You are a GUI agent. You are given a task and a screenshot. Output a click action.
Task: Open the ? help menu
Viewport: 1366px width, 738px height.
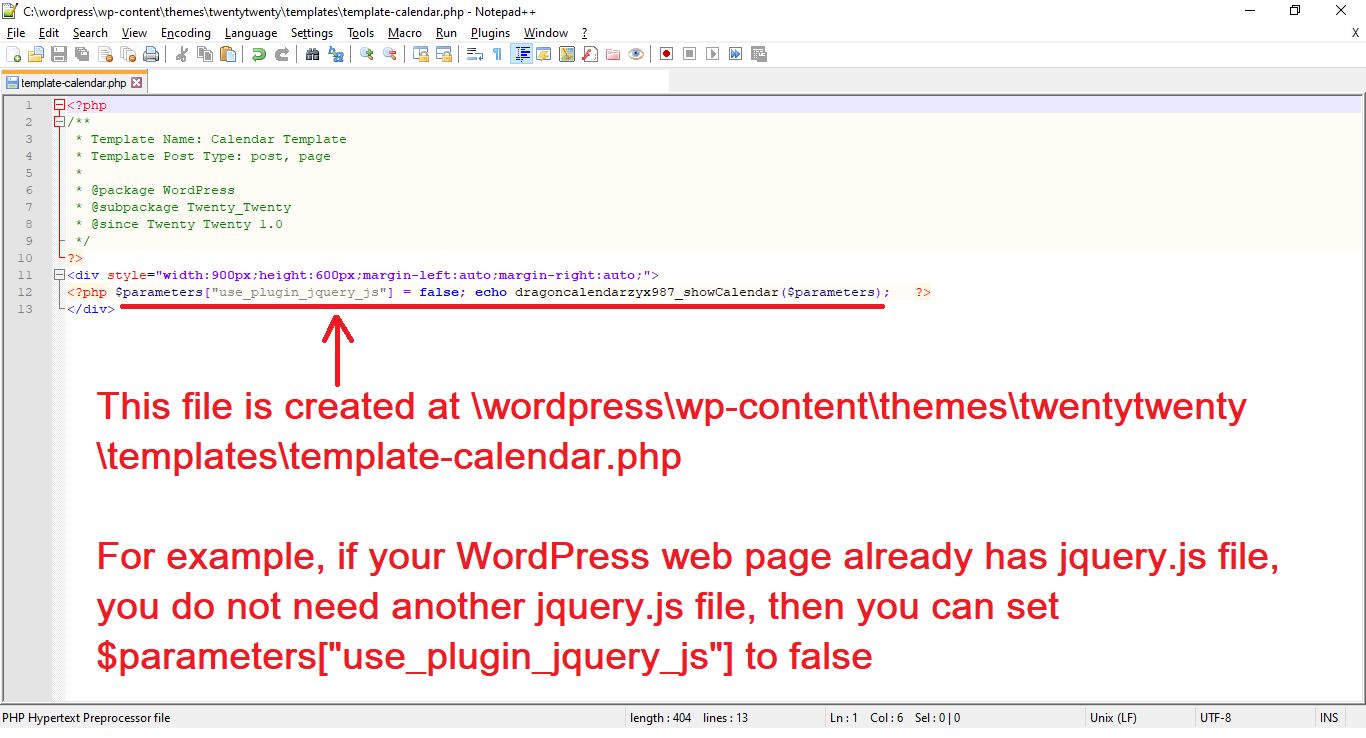[584, 33]
